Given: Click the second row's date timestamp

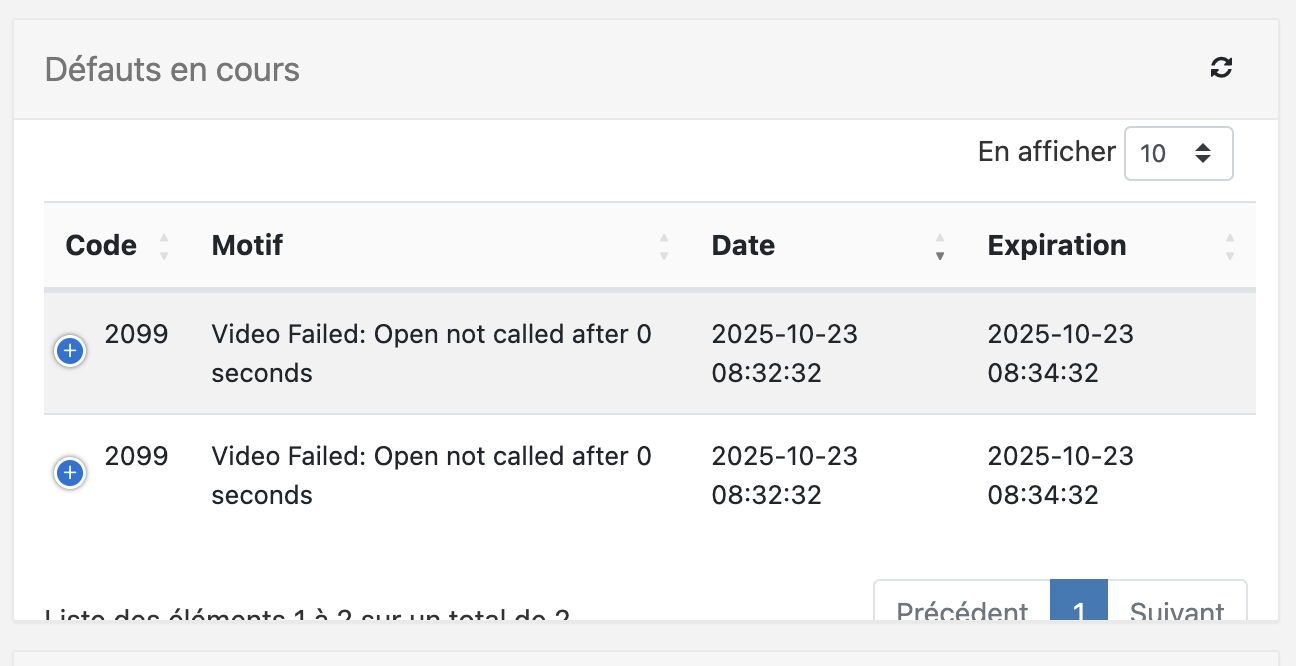Looking at the screenshot, I should [784, 475].
